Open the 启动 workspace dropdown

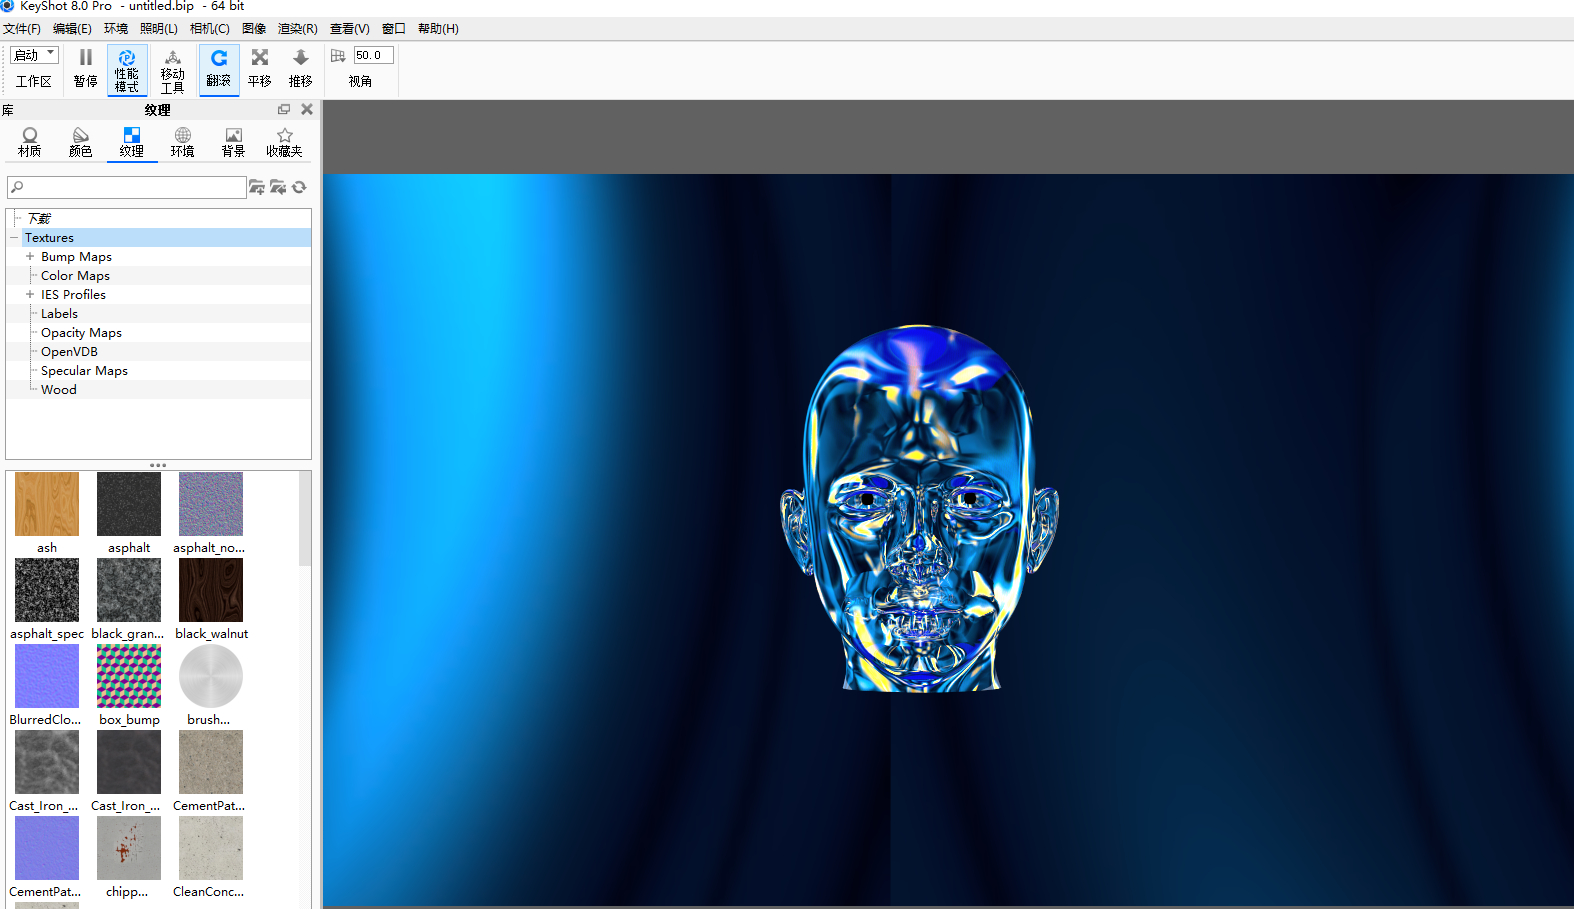click(x=34, y=55)
